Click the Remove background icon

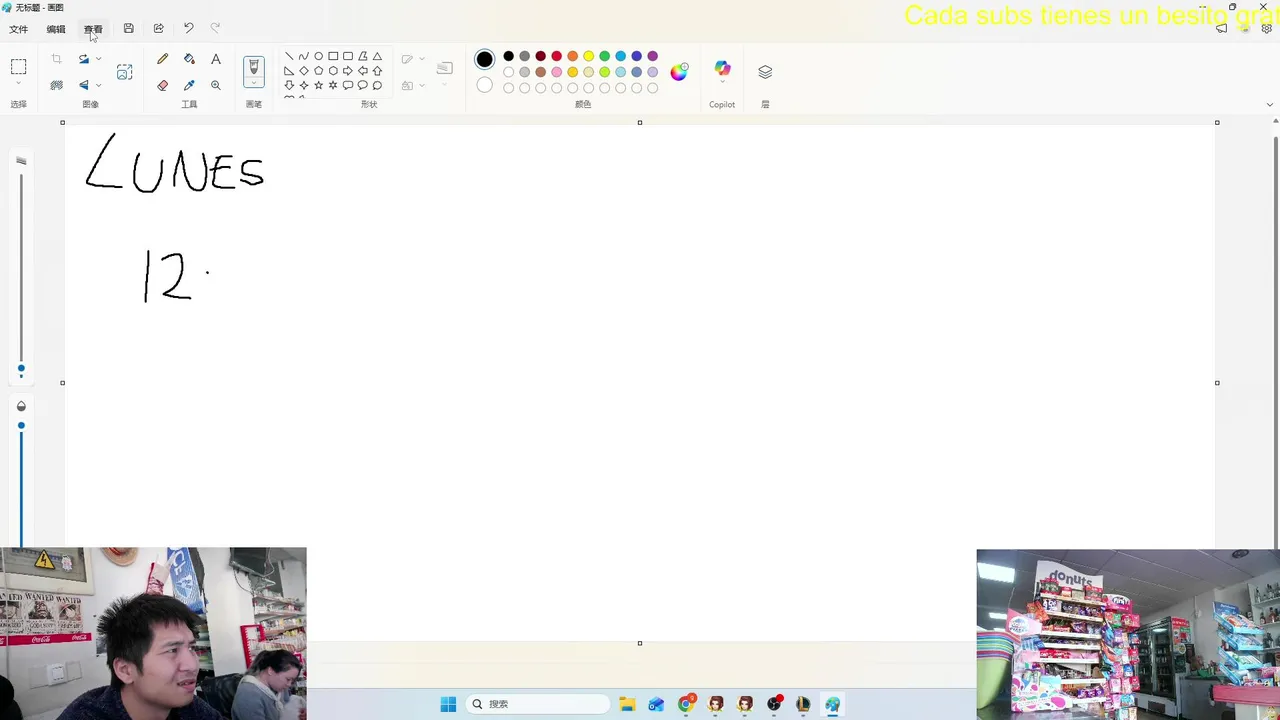coord(56,85)
